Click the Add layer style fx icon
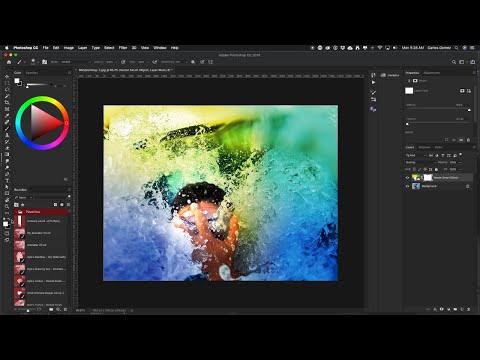Screen dimensions: 480x360 tap(435, 309)
